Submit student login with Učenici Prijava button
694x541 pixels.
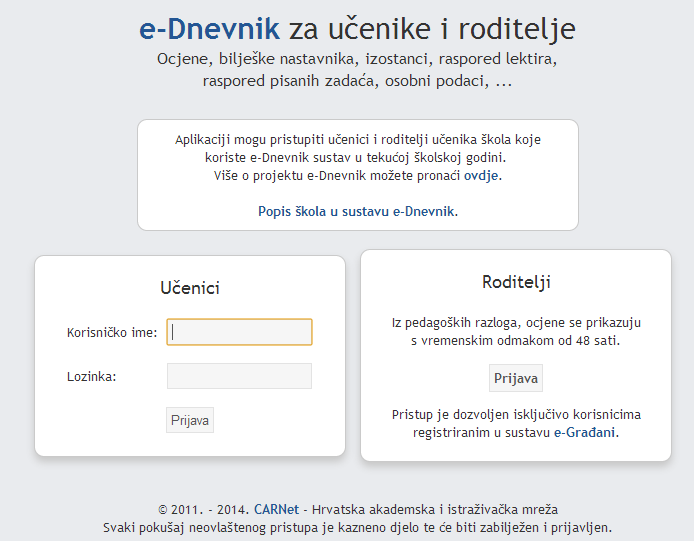coord(190,420)
